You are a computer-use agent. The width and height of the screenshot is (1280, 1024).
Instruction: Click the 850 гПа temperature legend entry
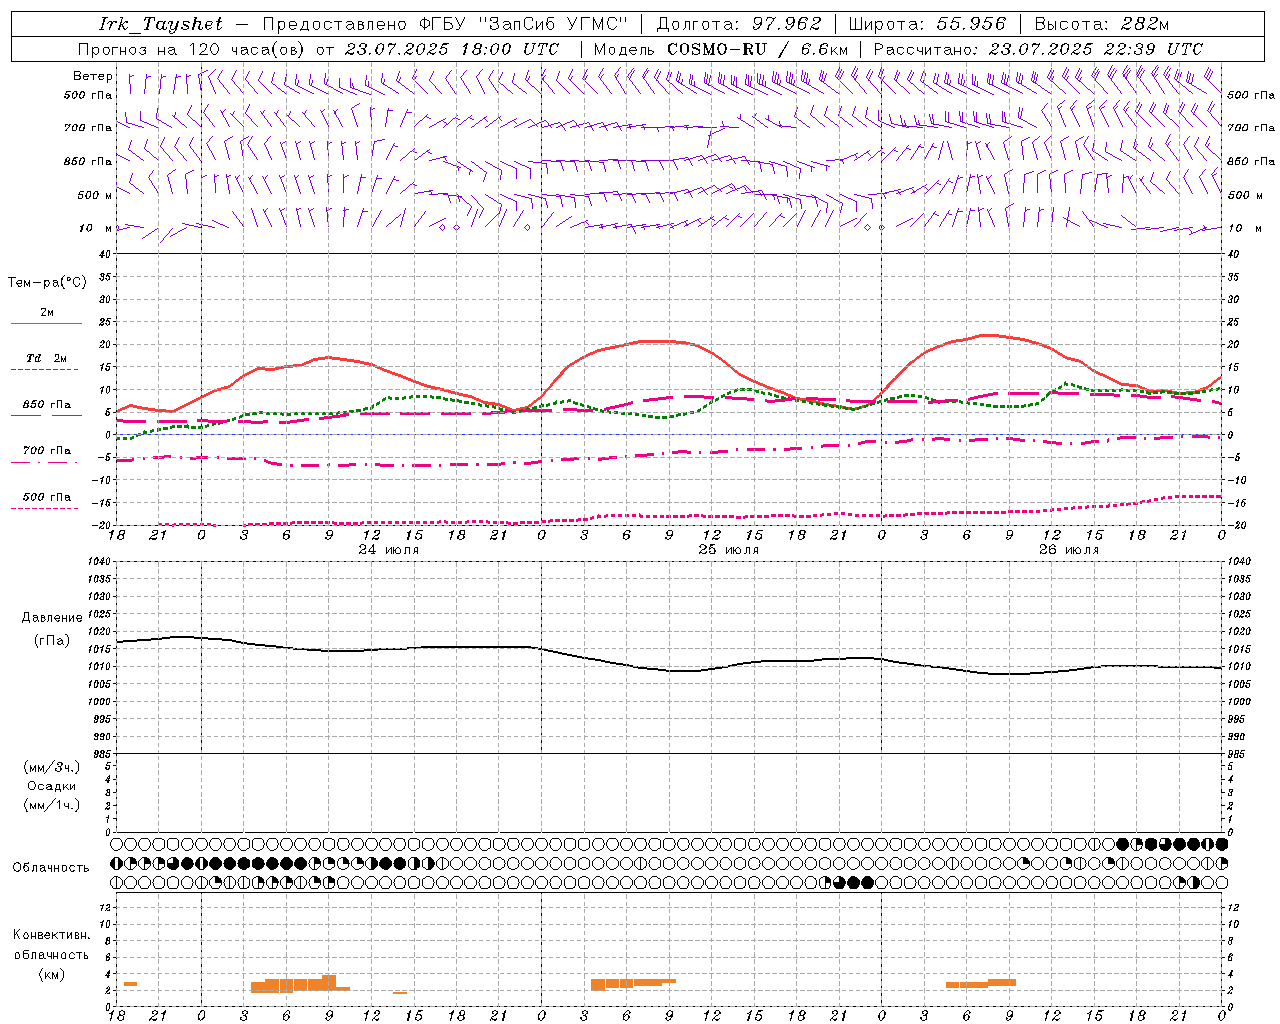(47, 405)
